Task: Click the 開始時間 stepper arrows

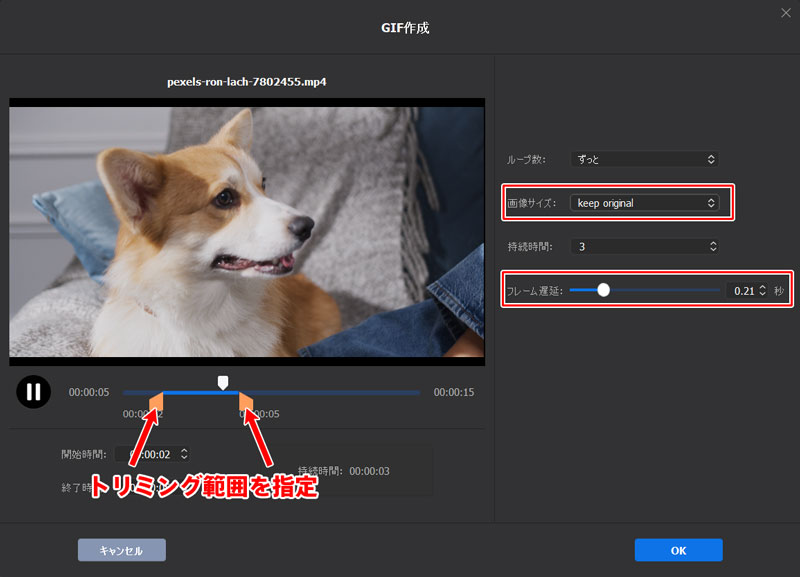Action: 183,454
